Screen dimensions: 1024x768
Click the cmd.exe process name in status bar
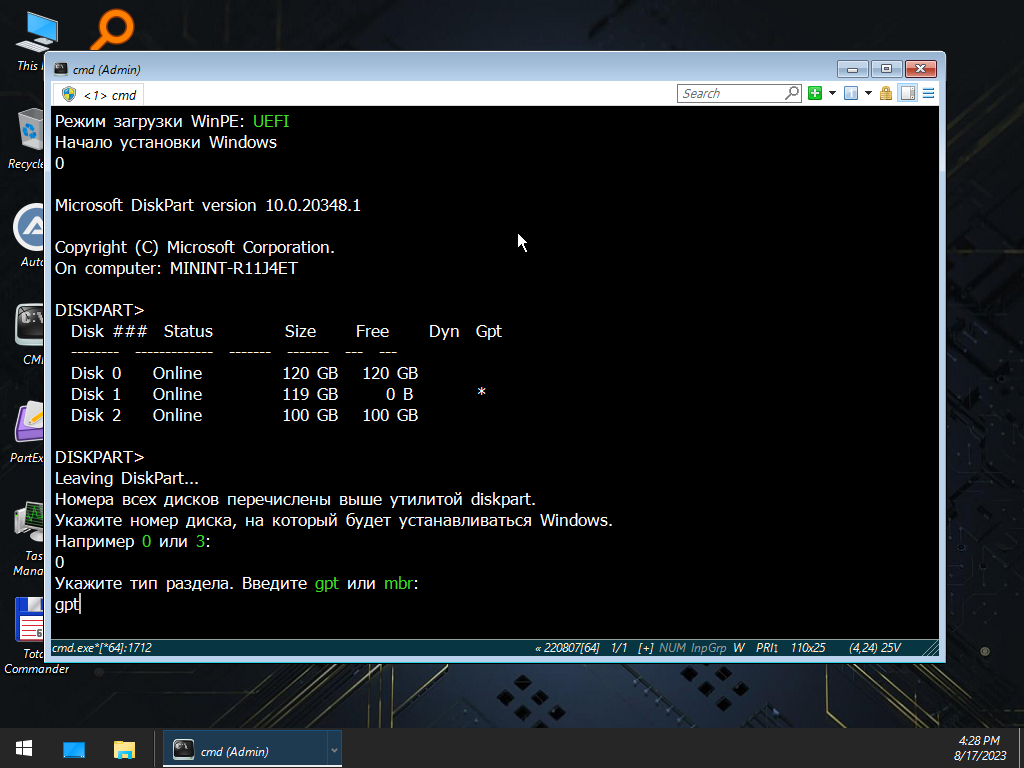(102, 648)
